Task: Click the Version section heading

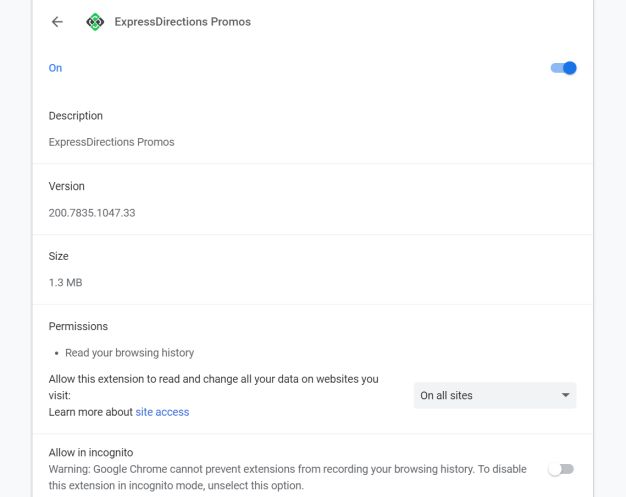Action: [x=67, y=186]
